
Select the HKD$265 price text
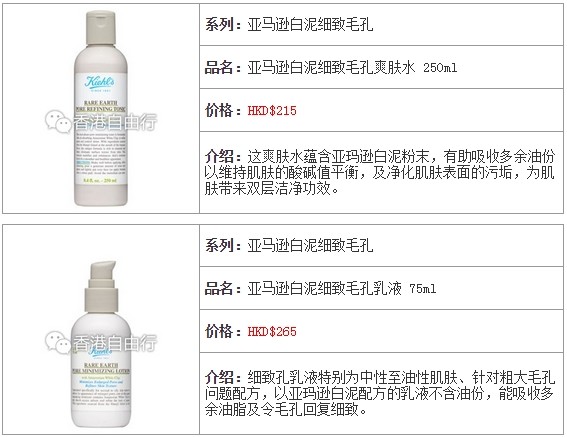tap(272, 331)
